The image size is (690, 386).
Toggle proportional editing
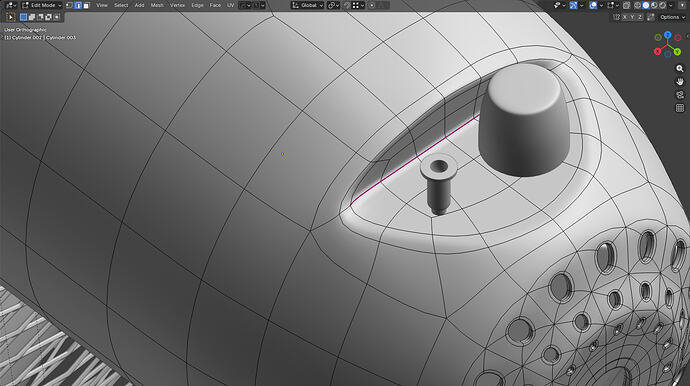pyautogui.click(x=372, y=5)
